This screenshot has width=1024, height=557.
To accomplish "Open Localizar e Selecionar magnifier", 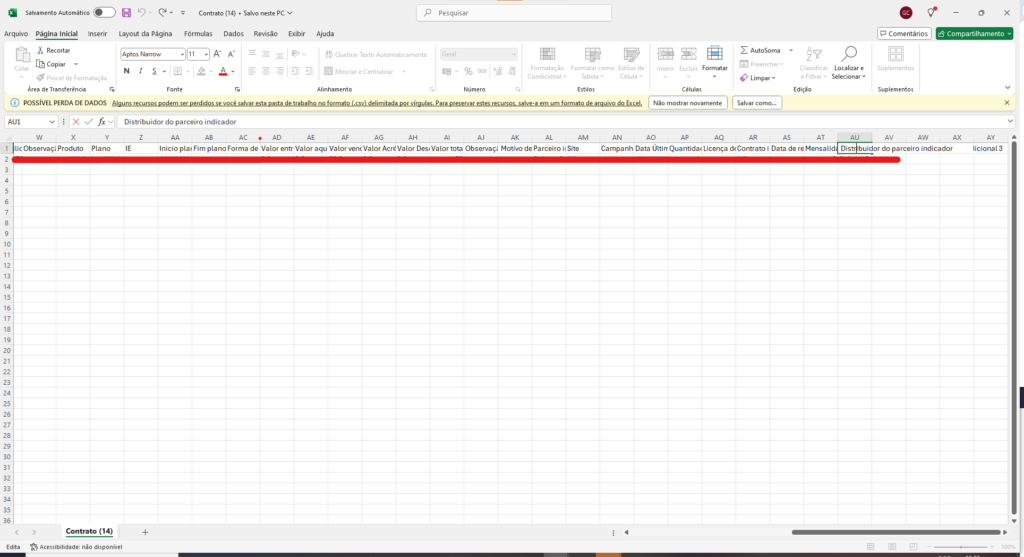I will [x=849, y=54].
